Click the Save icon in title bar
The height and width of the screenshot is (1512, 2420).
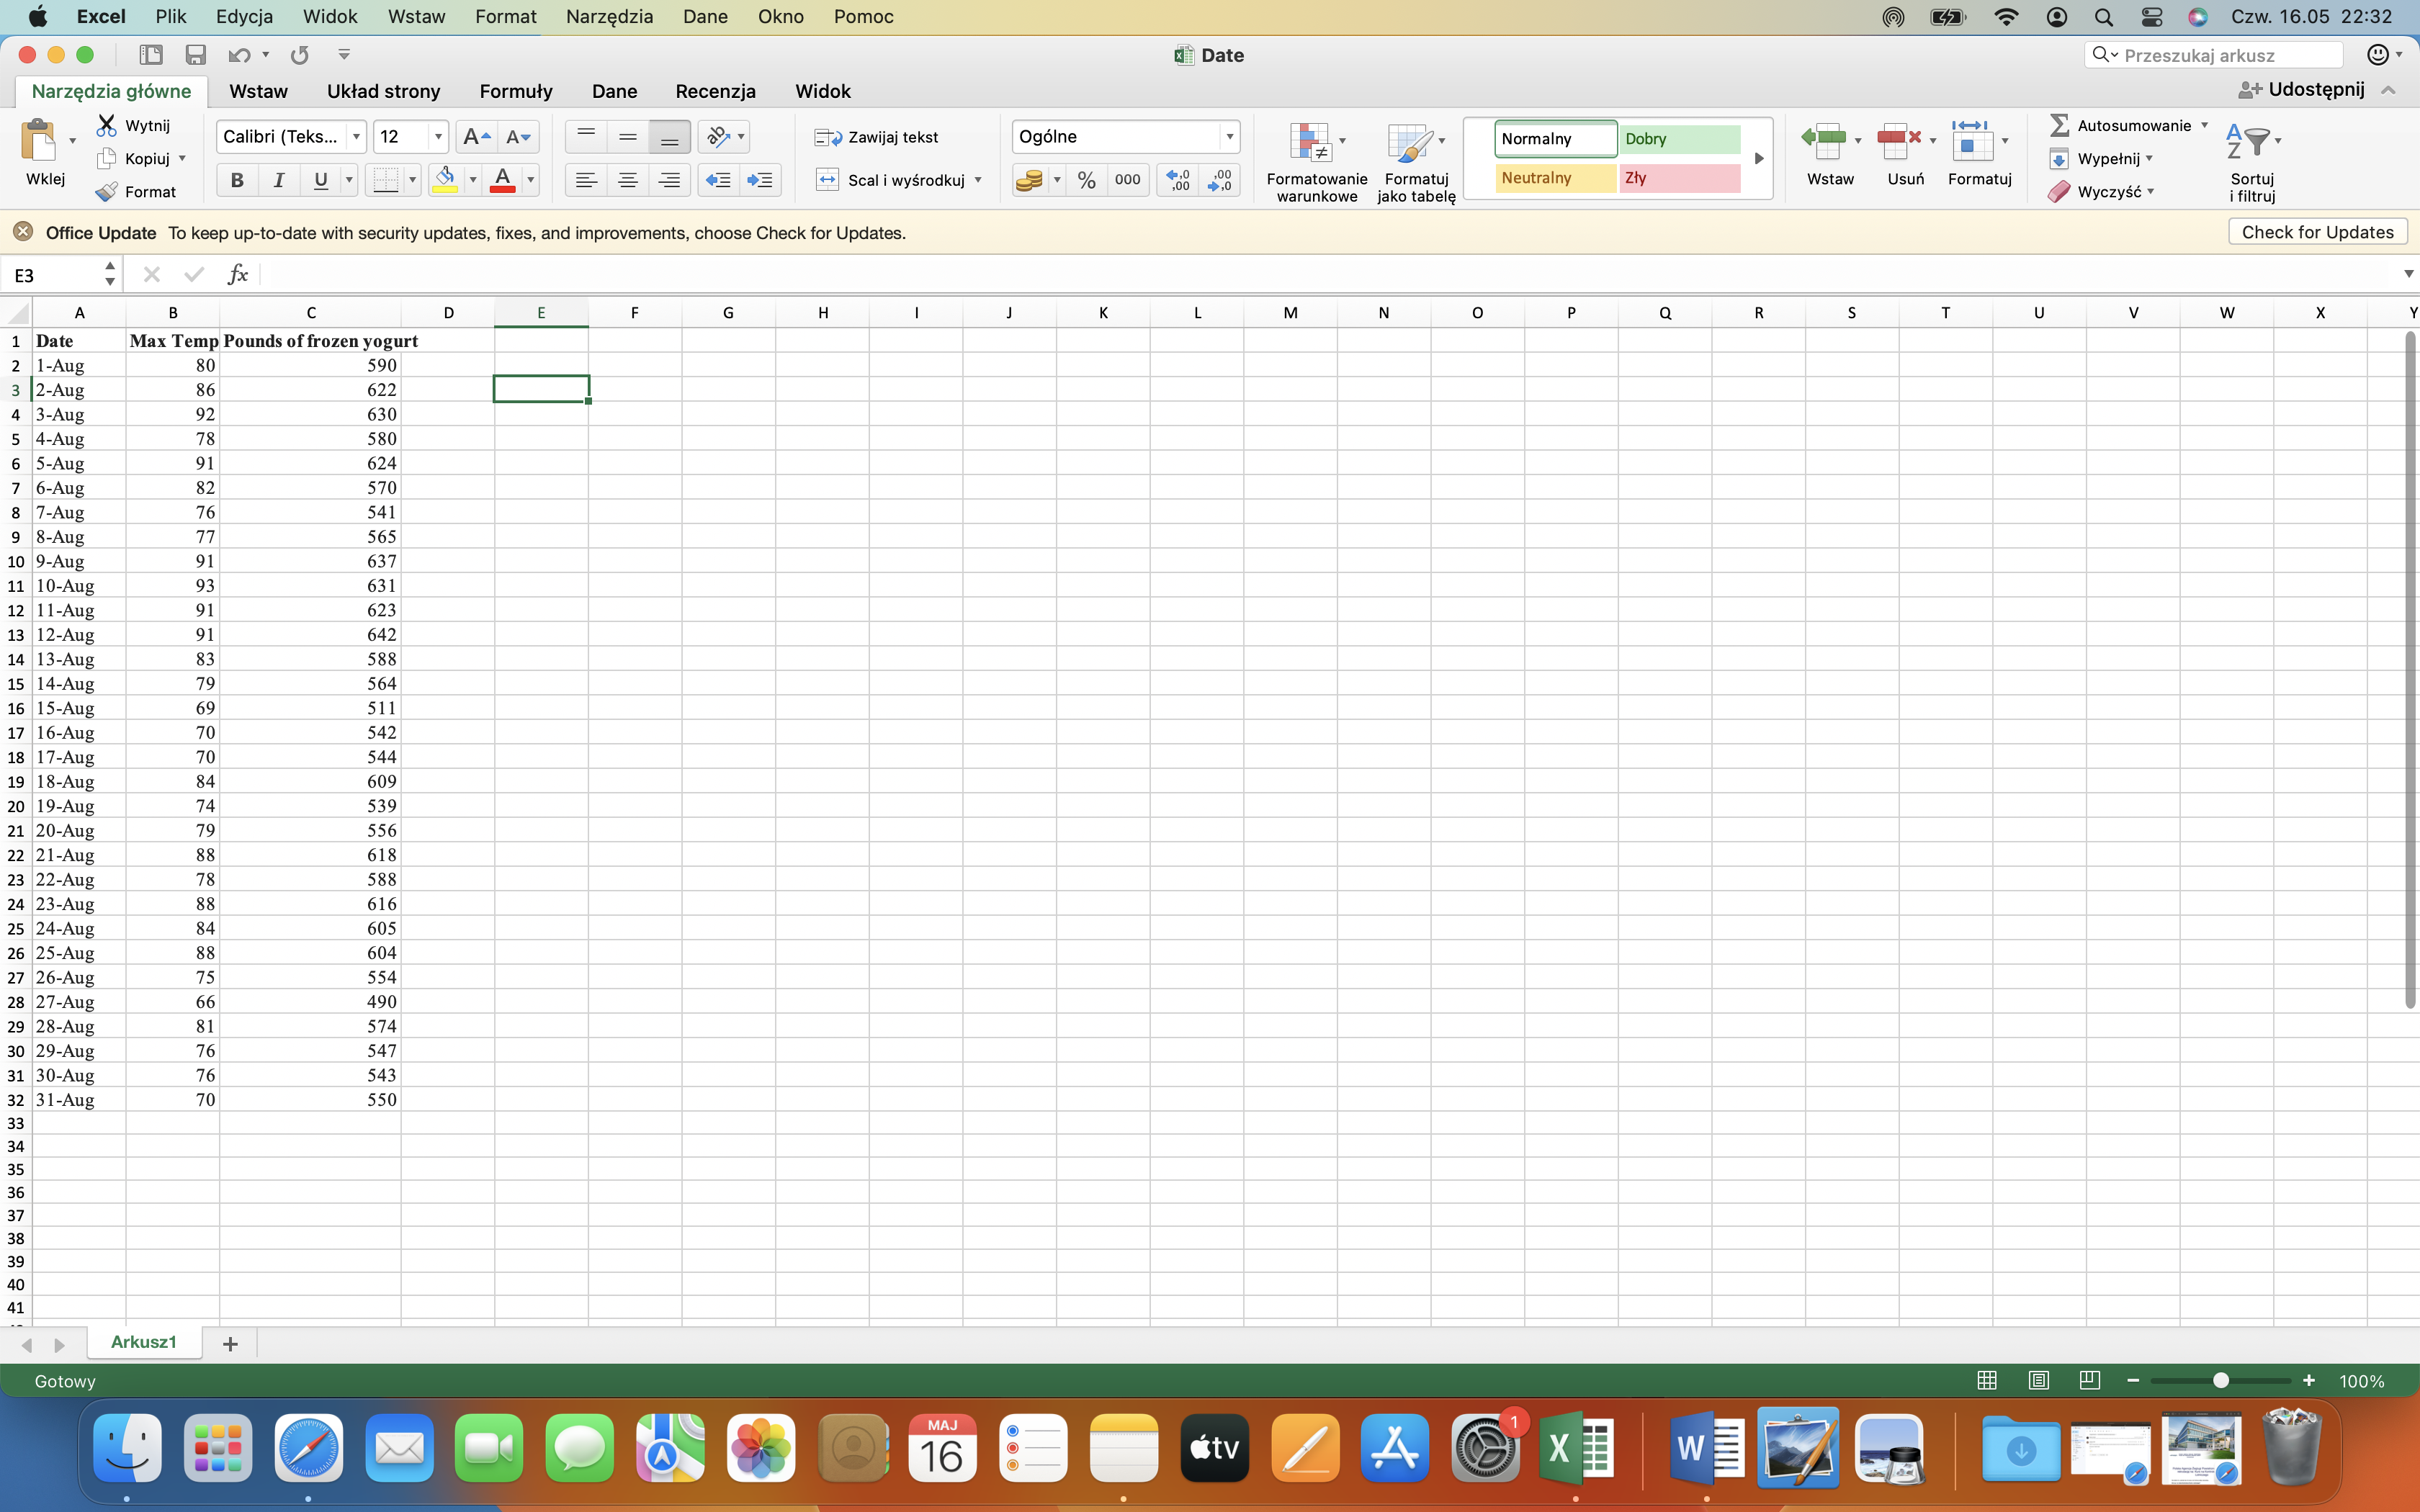point(195,55)
